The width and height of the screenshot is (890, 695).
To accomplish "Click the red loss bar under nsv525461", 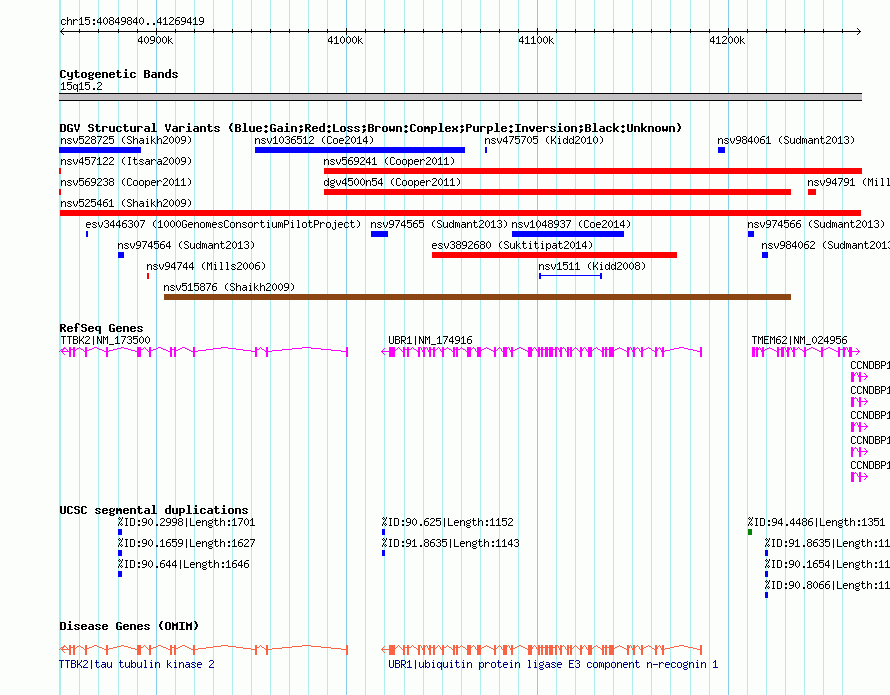I will click(460, 213).
